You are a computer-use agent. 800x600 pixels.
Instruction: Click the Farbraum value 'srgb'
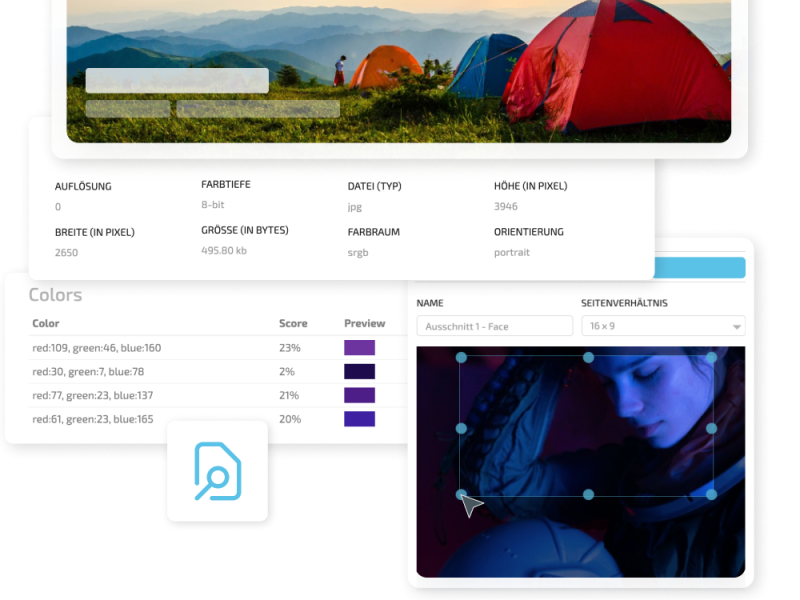[x=358, y=253]
